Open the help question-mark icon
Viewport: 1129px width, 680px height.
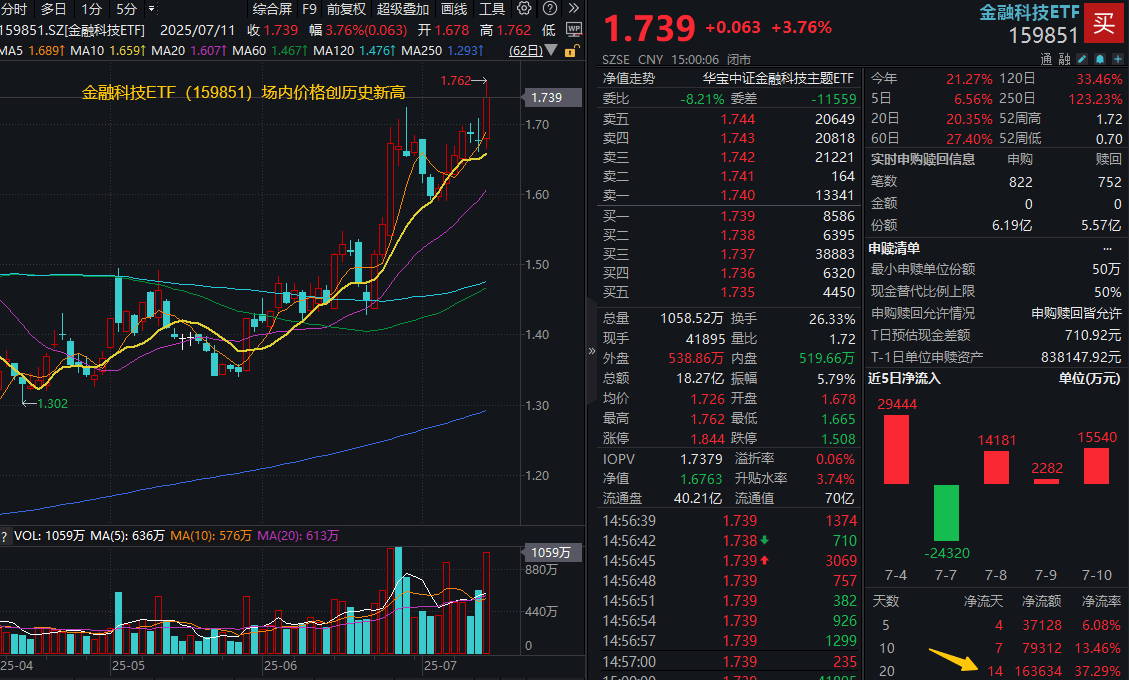coord(548,9)
